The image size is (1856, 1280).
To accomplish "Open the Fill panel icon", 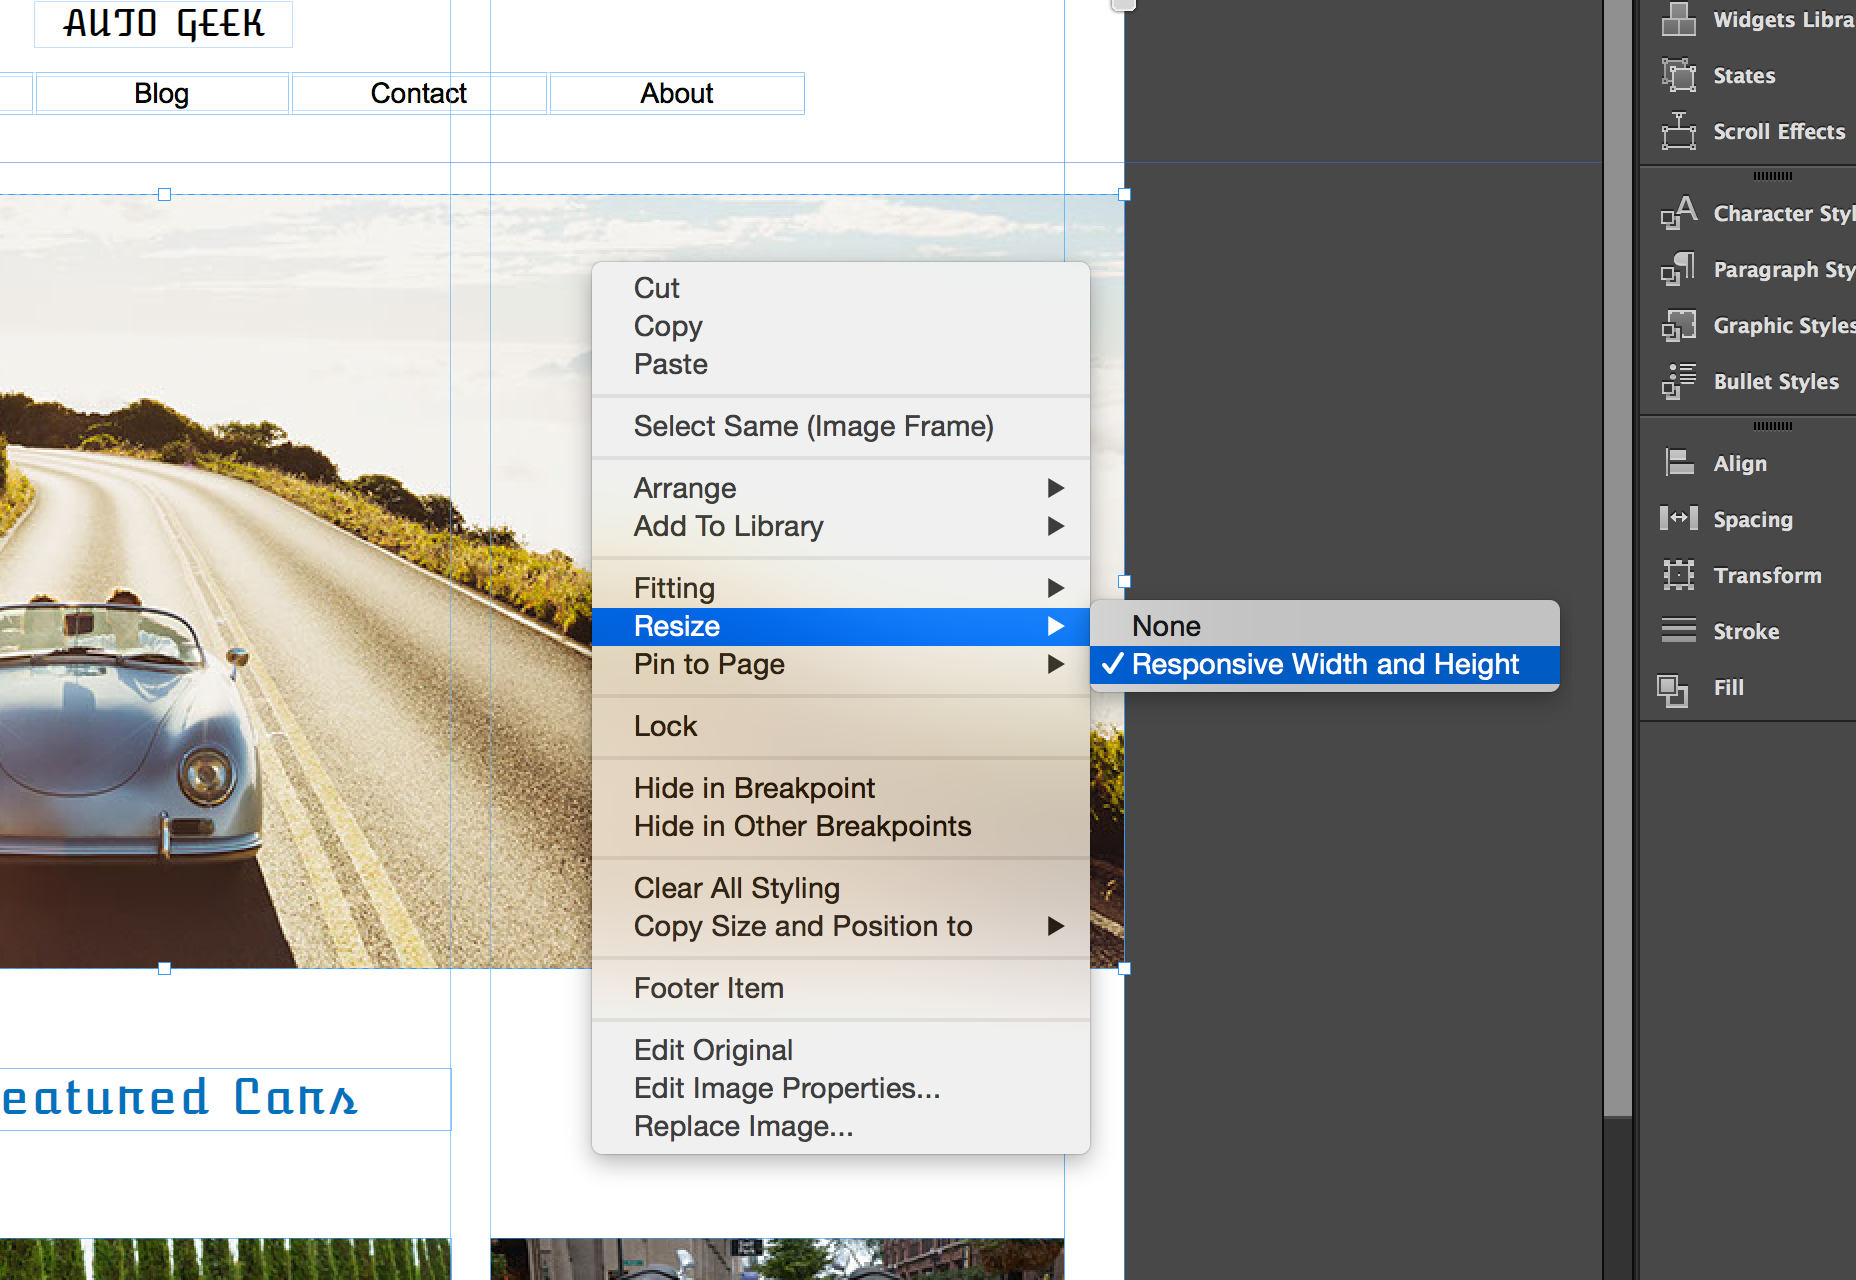I will (1672, 689).
